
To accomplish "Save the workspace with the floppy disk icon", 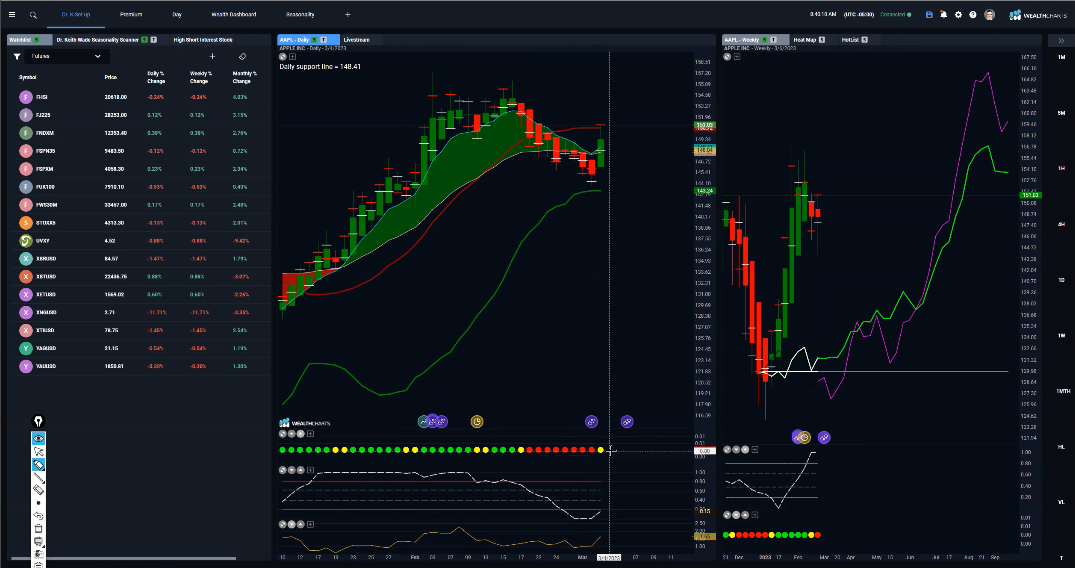I will click(929, 14).
